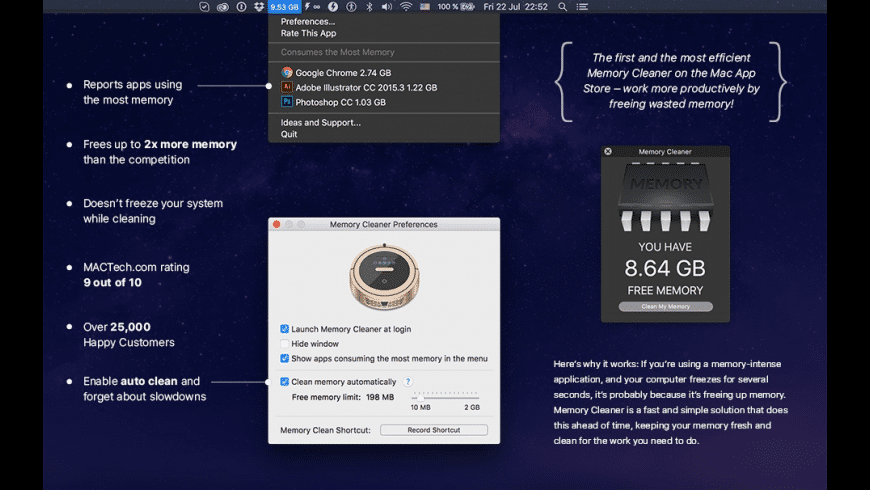This screenshot has width=870, height=490.
Task: Click the Over 25,000 Happy Customers text
Action: coord(129,335)
